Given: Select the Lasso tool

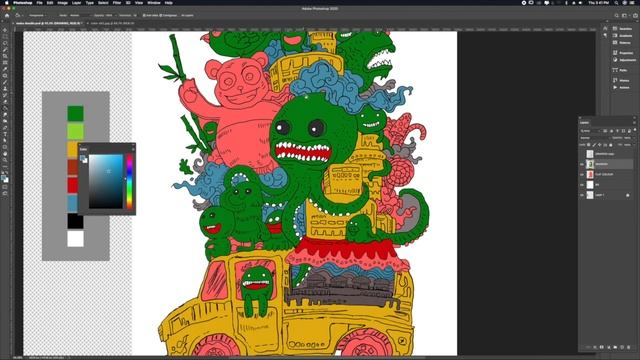Looking at the screenshot, I should click(x=5, y=43).
